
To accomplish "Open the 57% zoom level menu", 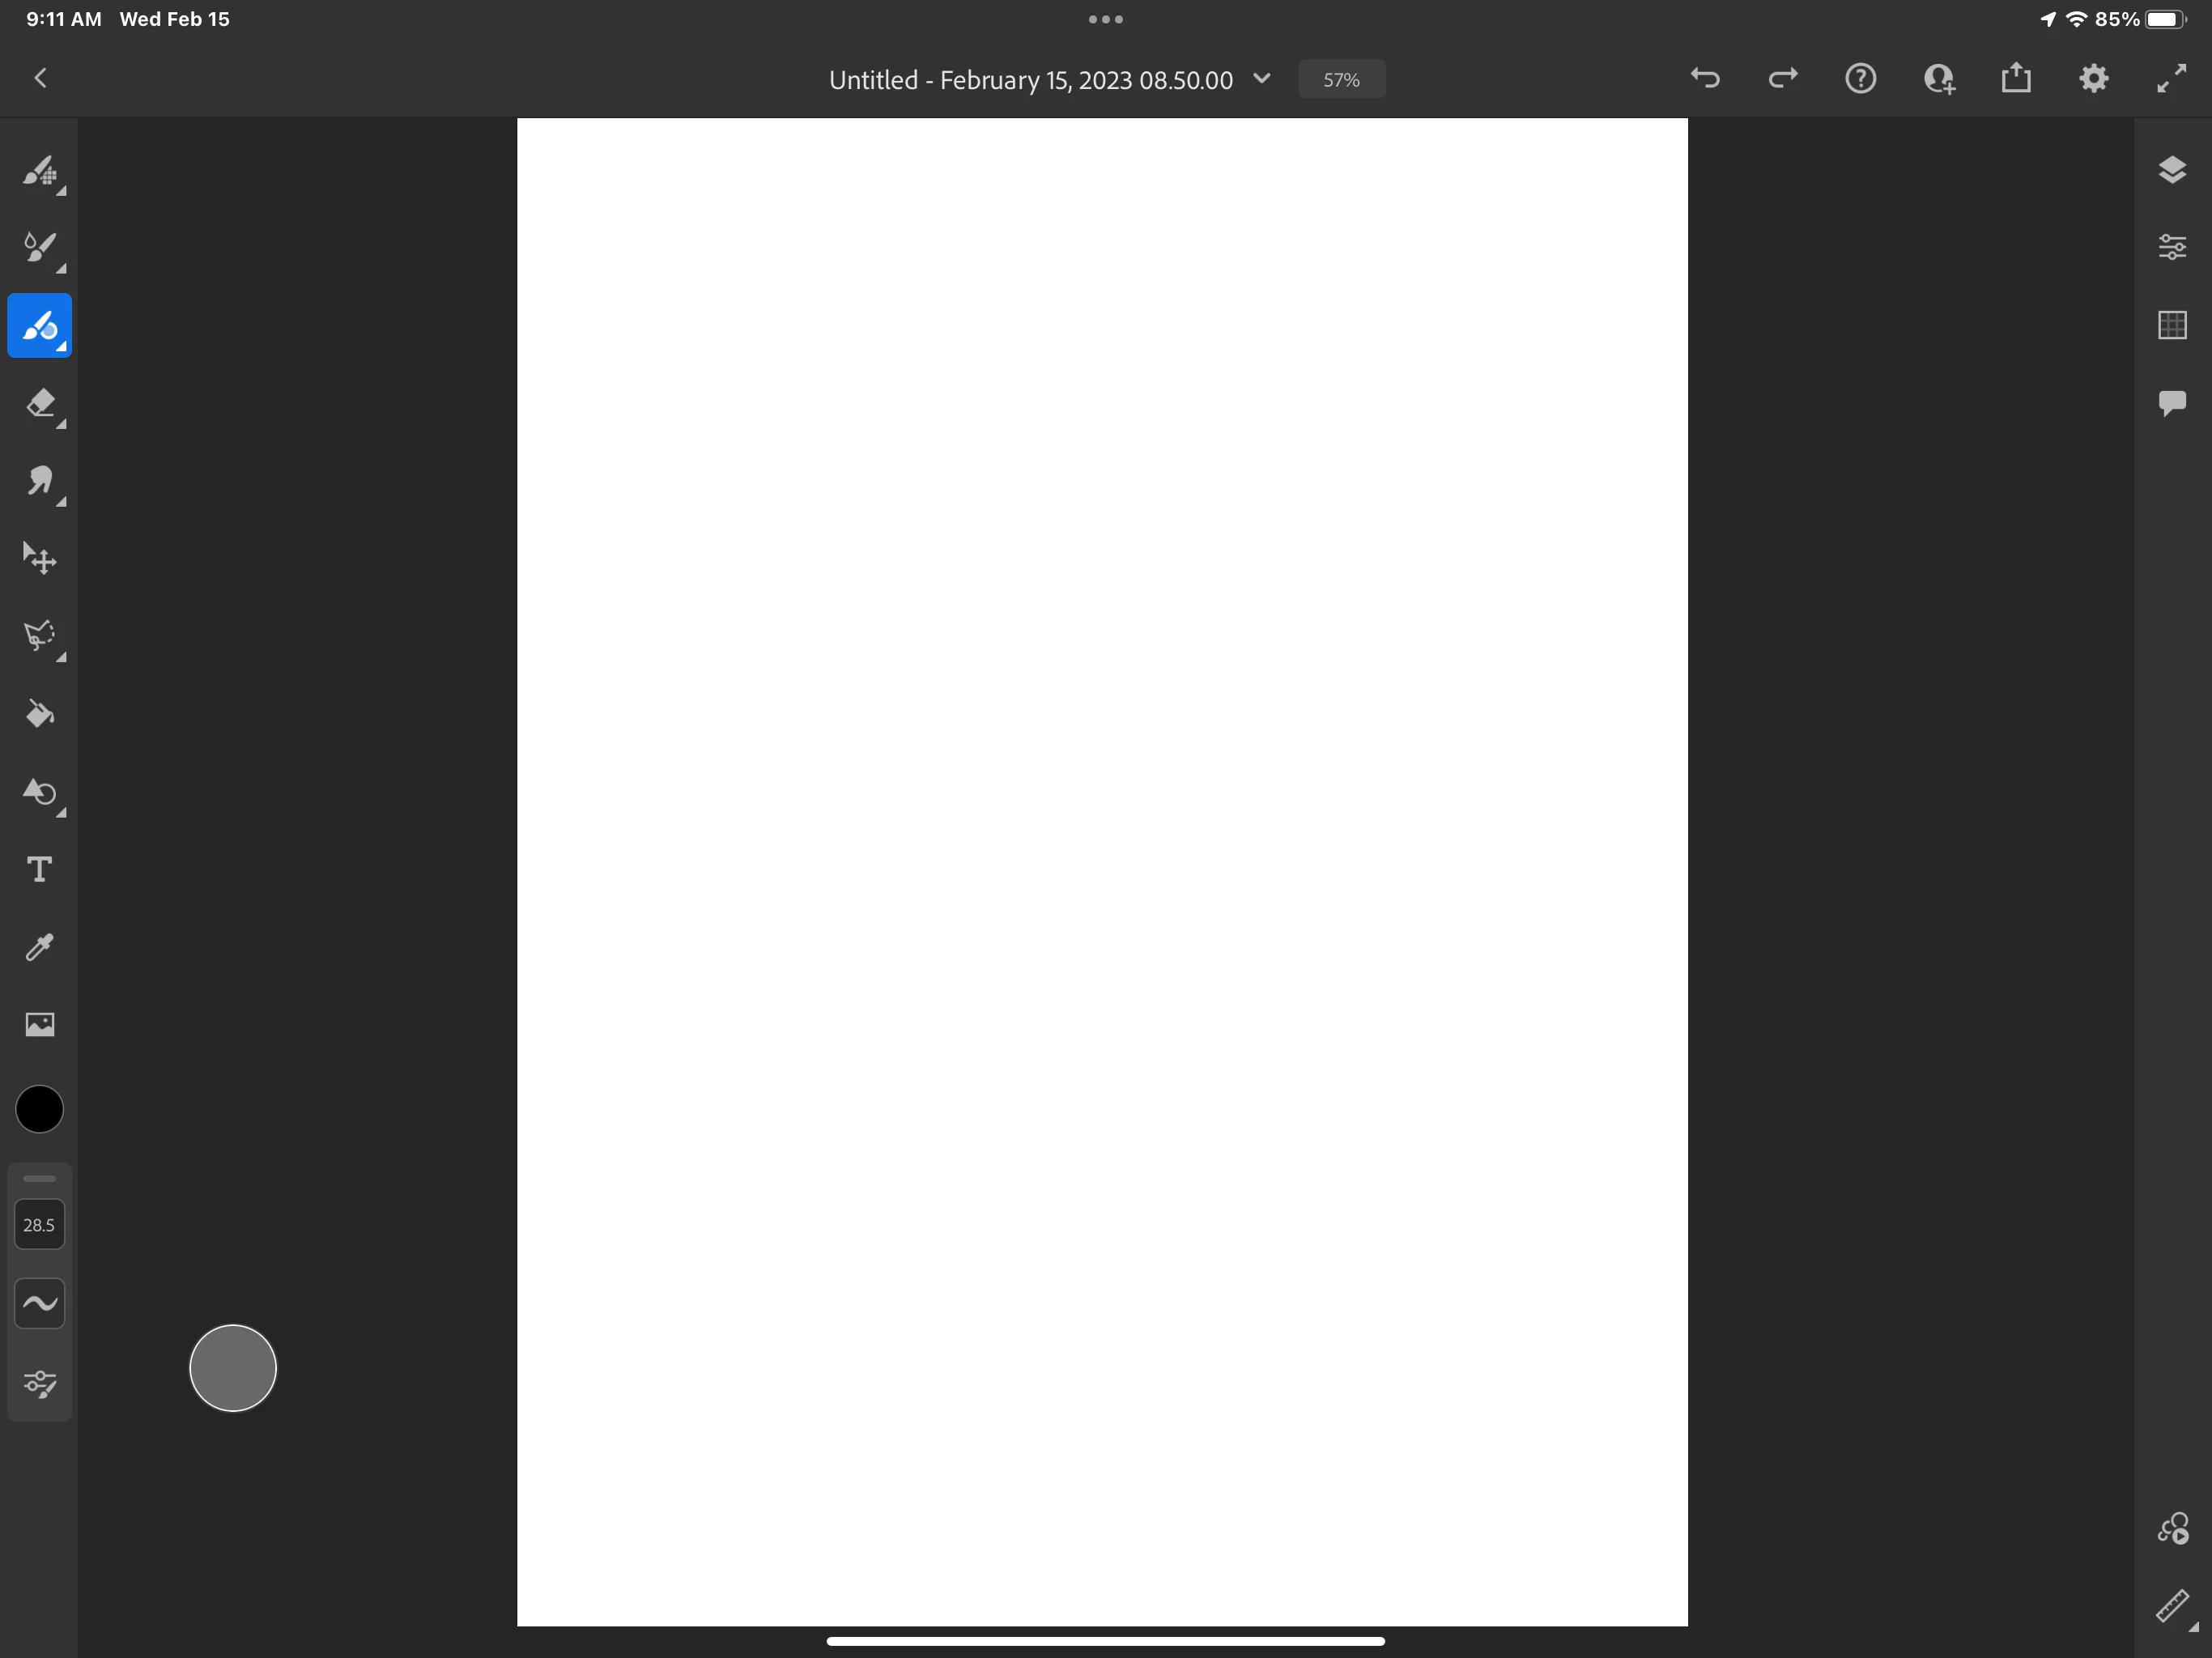I will pyautogui.click(x=1340, y=80).
